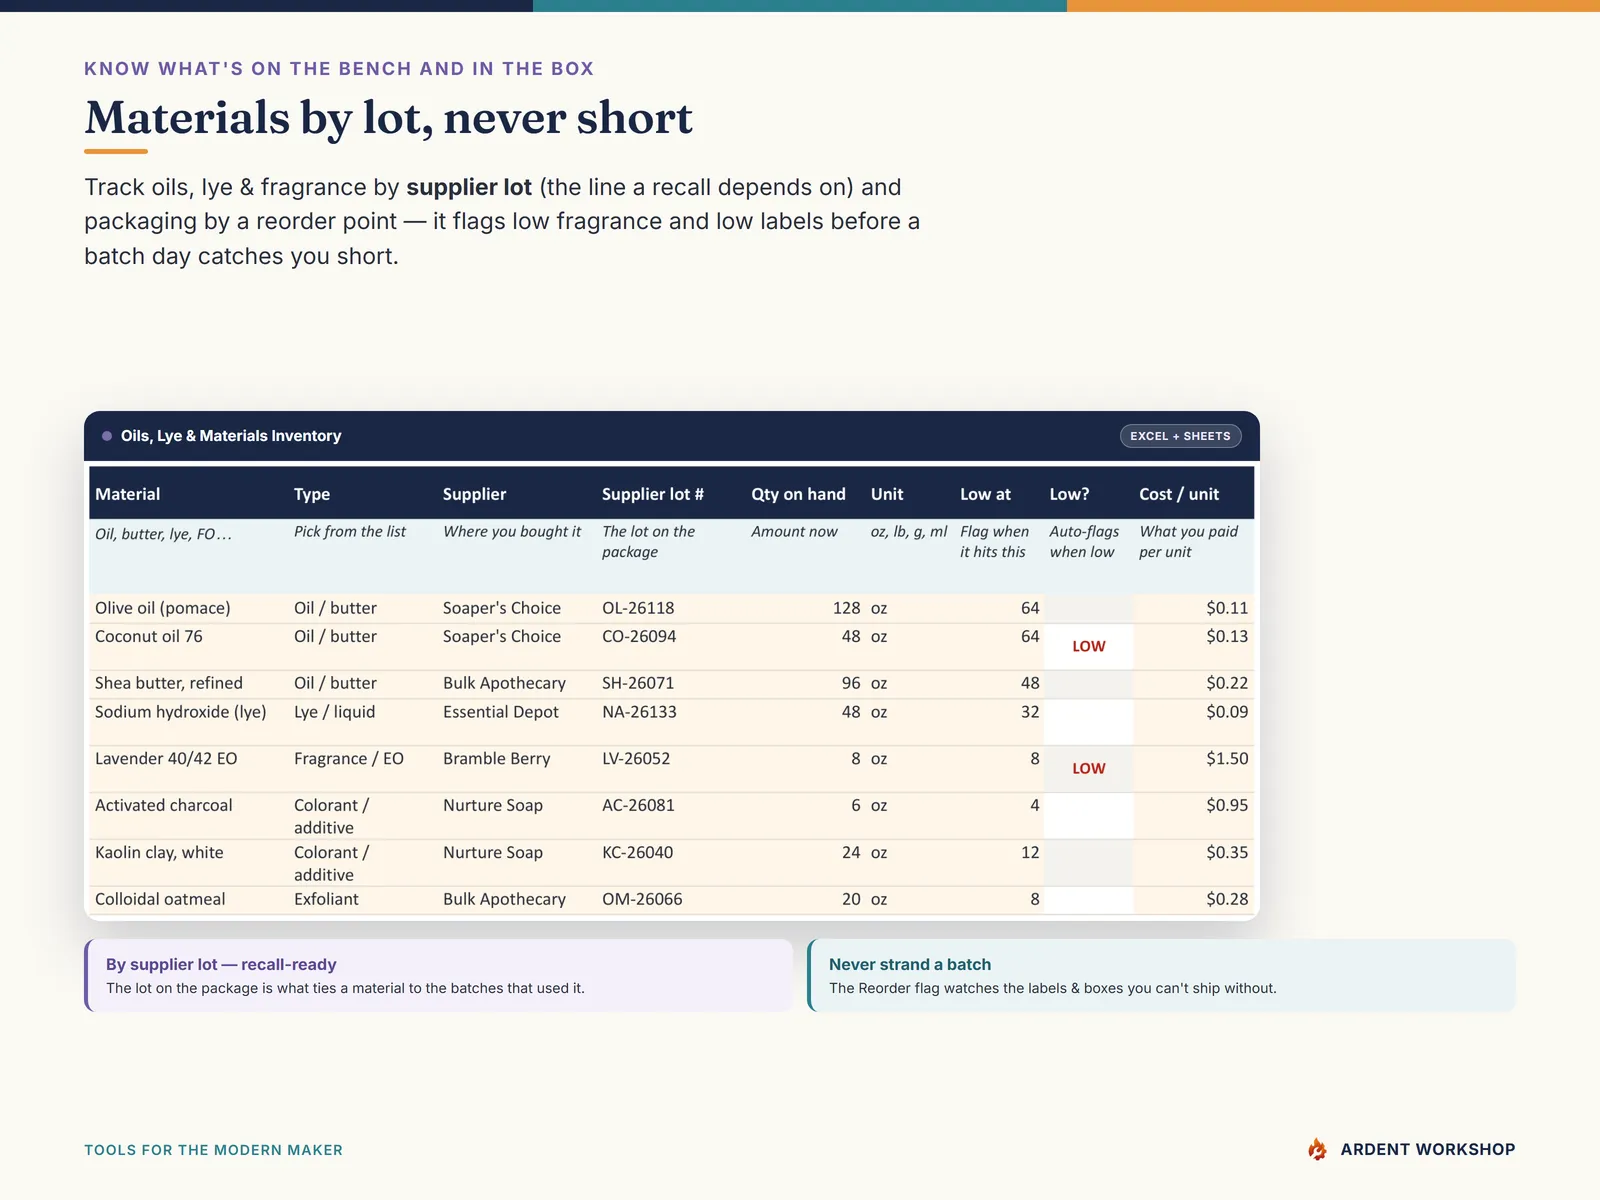Click the Tools for the Modern Maker footer text
This screenshot has width=1600, height=1200.
[x=213, y=1150]
